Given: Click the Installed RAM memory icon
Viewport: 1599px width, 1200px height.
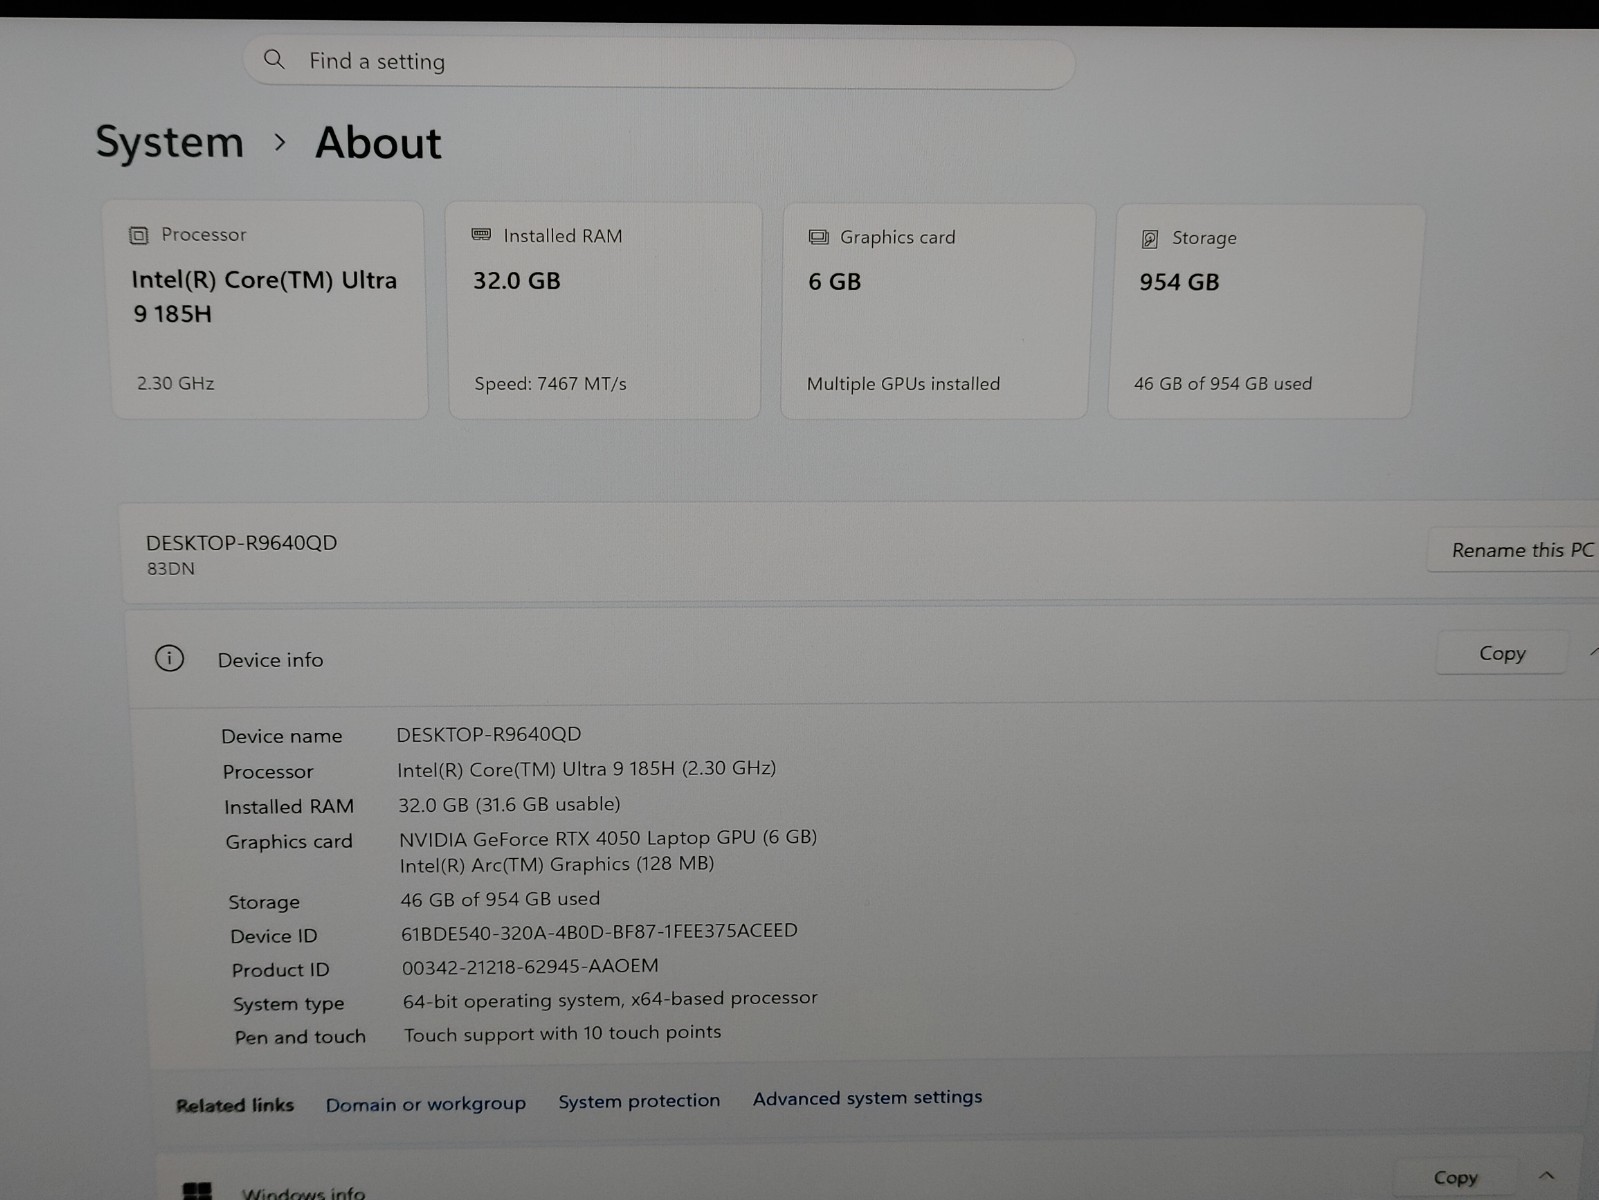Looking at the screenshot, I should pyautogui.click(x=481, y=235).
